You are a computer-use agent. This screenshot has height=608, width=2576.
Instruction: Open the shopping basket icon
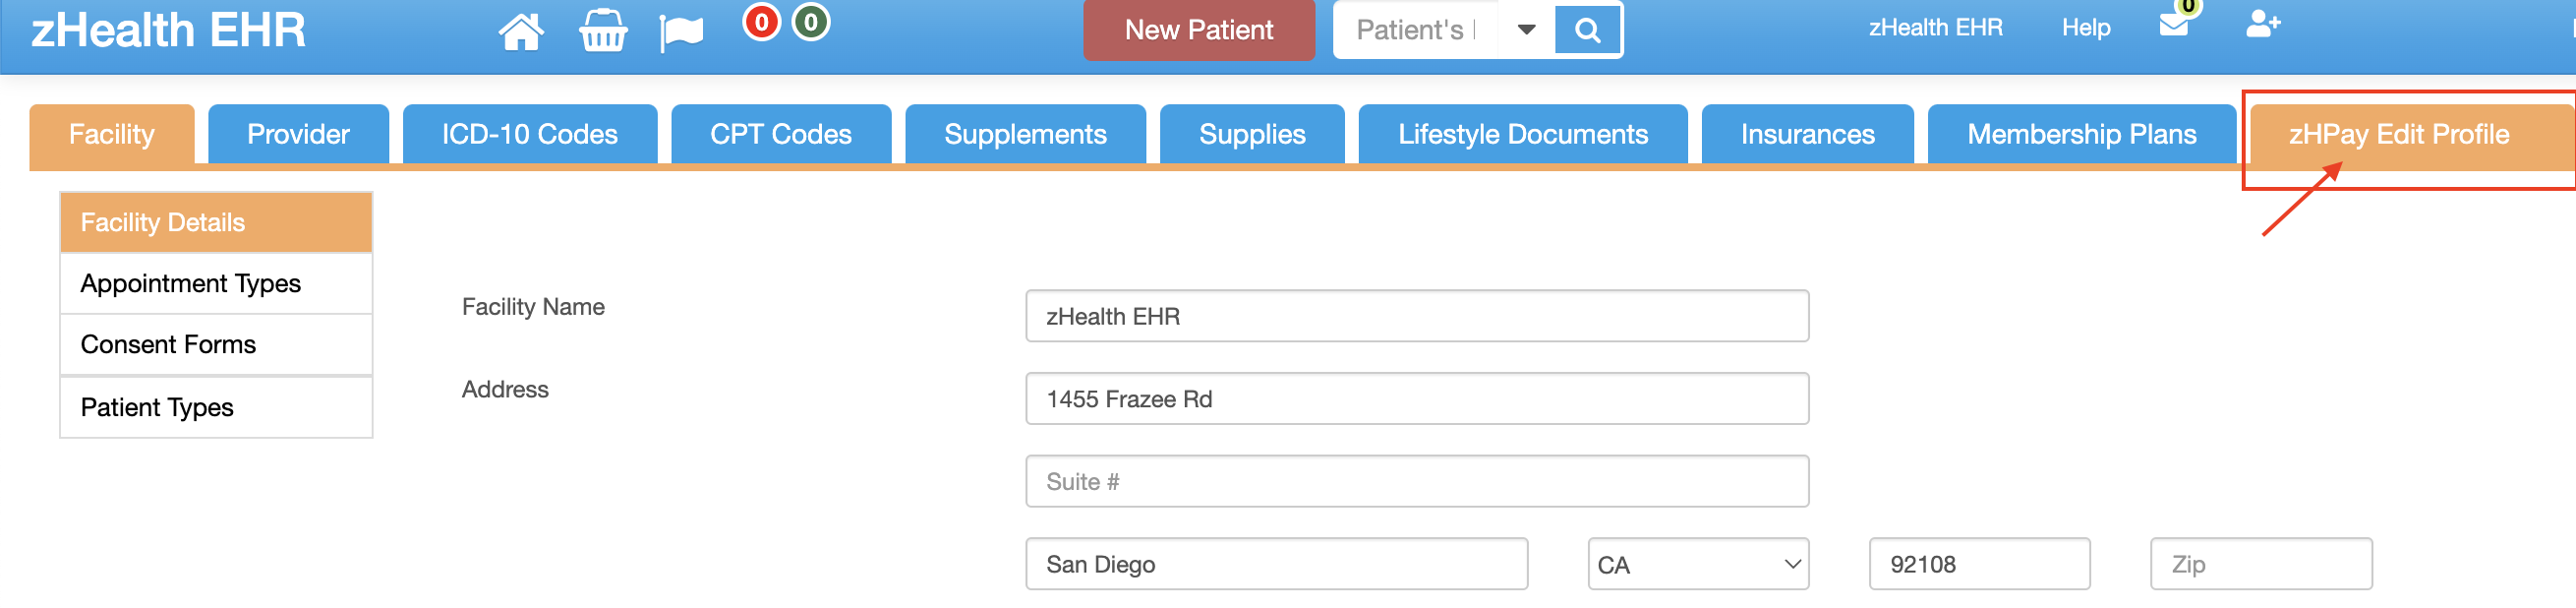(603, 30)
